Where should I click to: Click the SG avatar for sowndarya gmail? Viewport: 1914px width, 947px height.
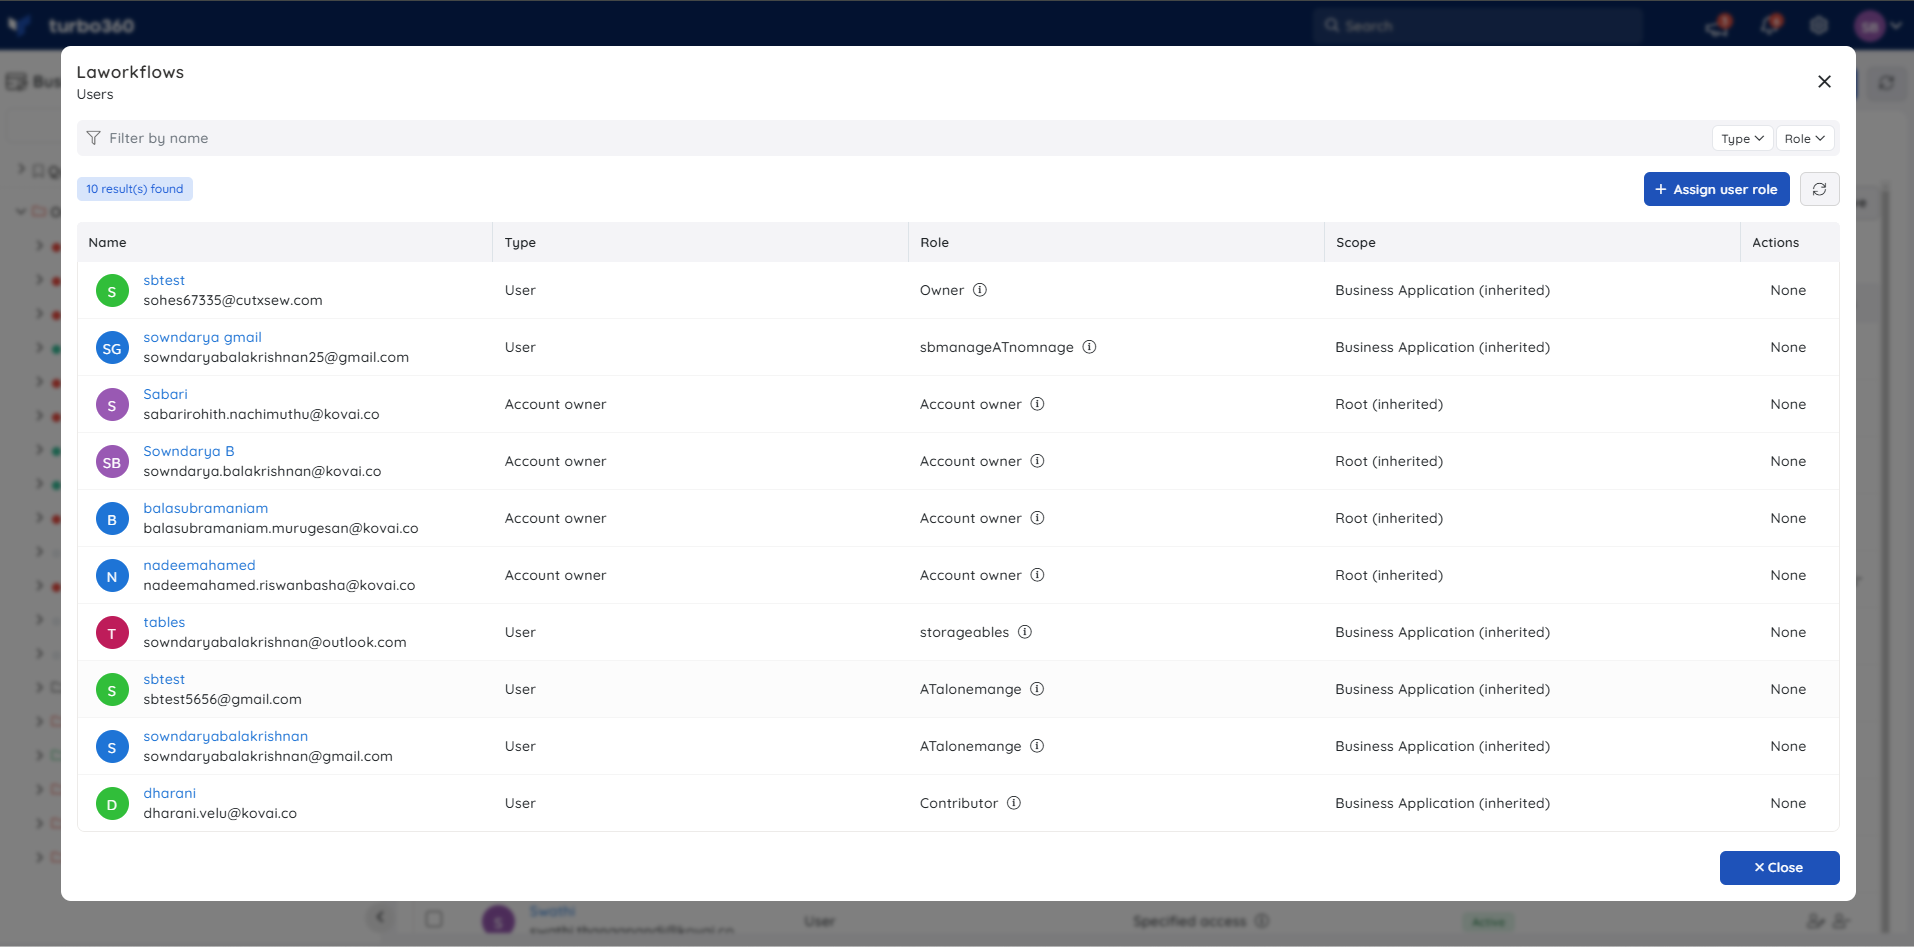point(112,348)
